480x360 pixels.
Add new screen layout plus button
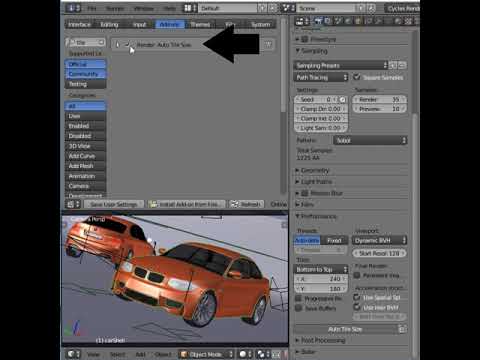pyautogui.click(x=263, y=8)
